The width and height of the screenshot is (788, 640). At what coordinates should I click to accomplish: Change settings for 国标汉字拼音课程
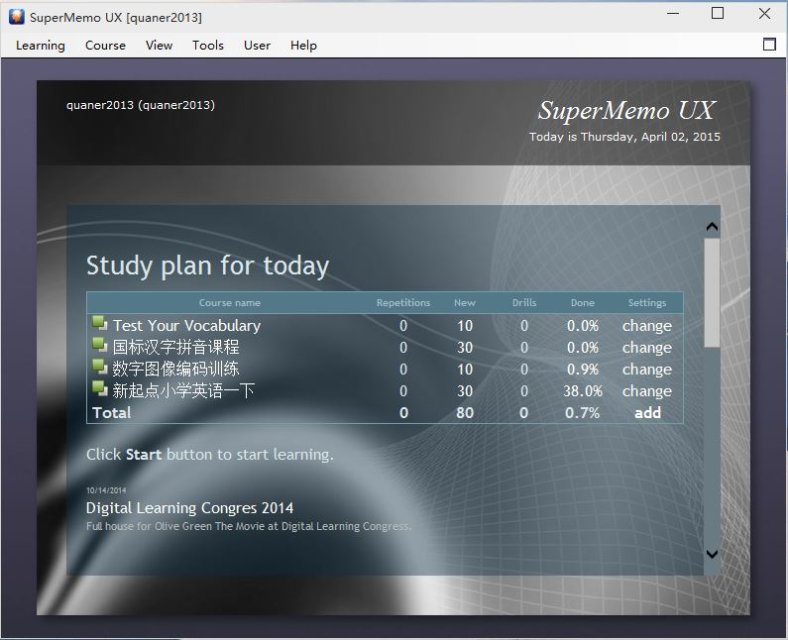(x=647, y=348)
